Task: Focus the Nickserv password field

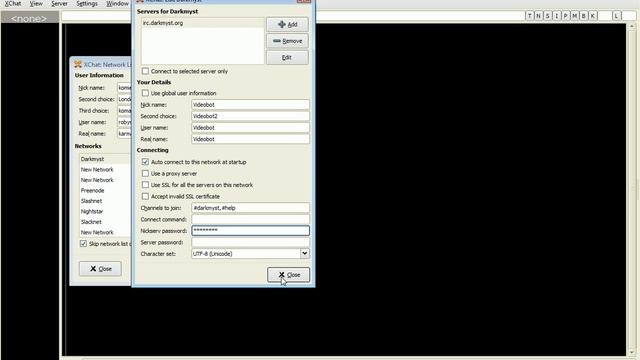Action: [x=250, y=231]
